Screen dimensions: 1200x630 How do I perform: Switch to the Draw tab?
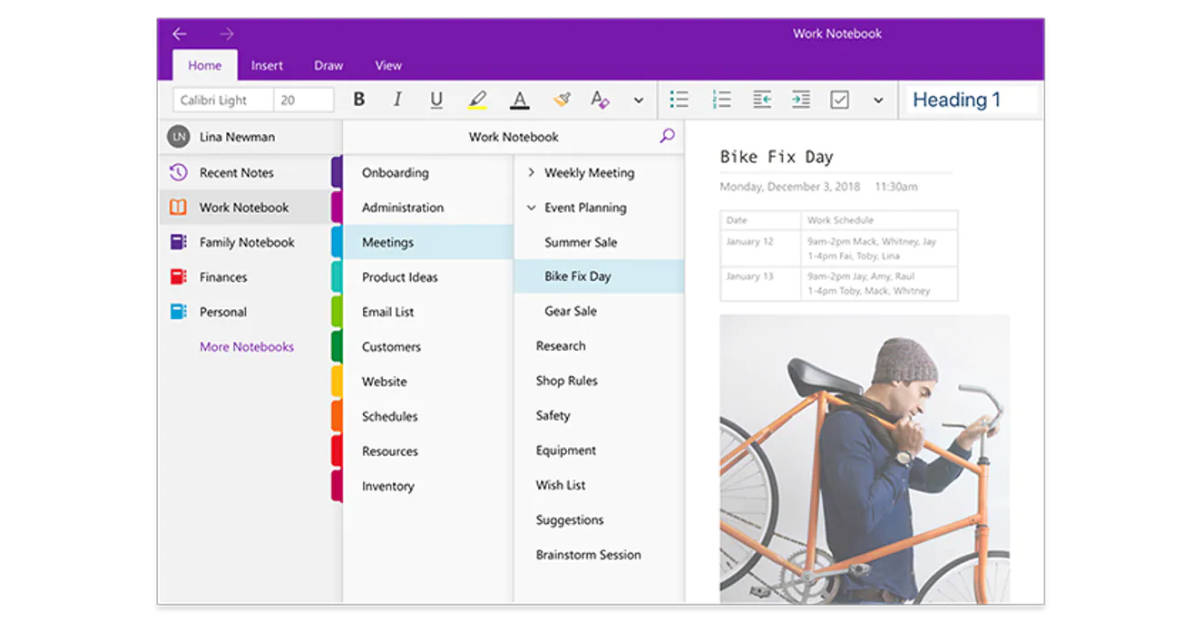328,65
